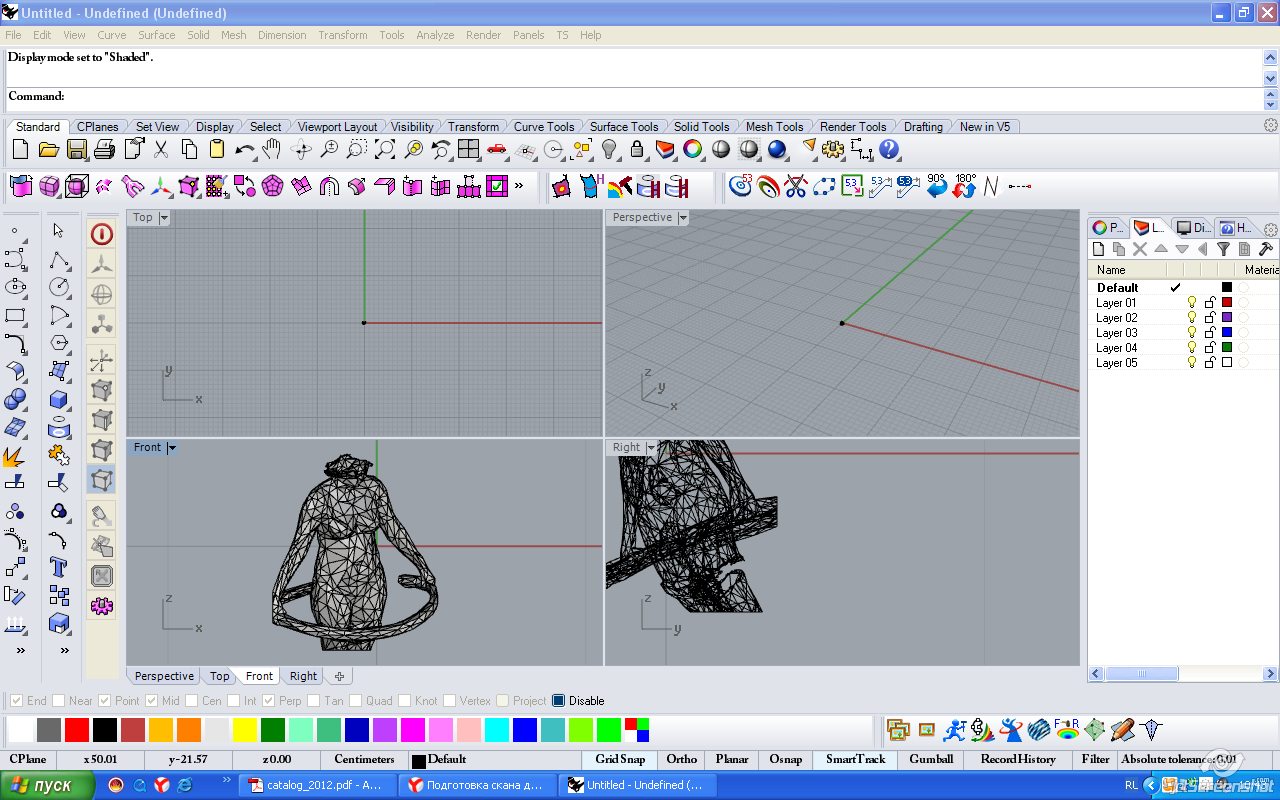The height and width of the screenshot is (800, 1280).
Task: Open the Perspective viewport dropdown arrow
Action: [683, 218]
